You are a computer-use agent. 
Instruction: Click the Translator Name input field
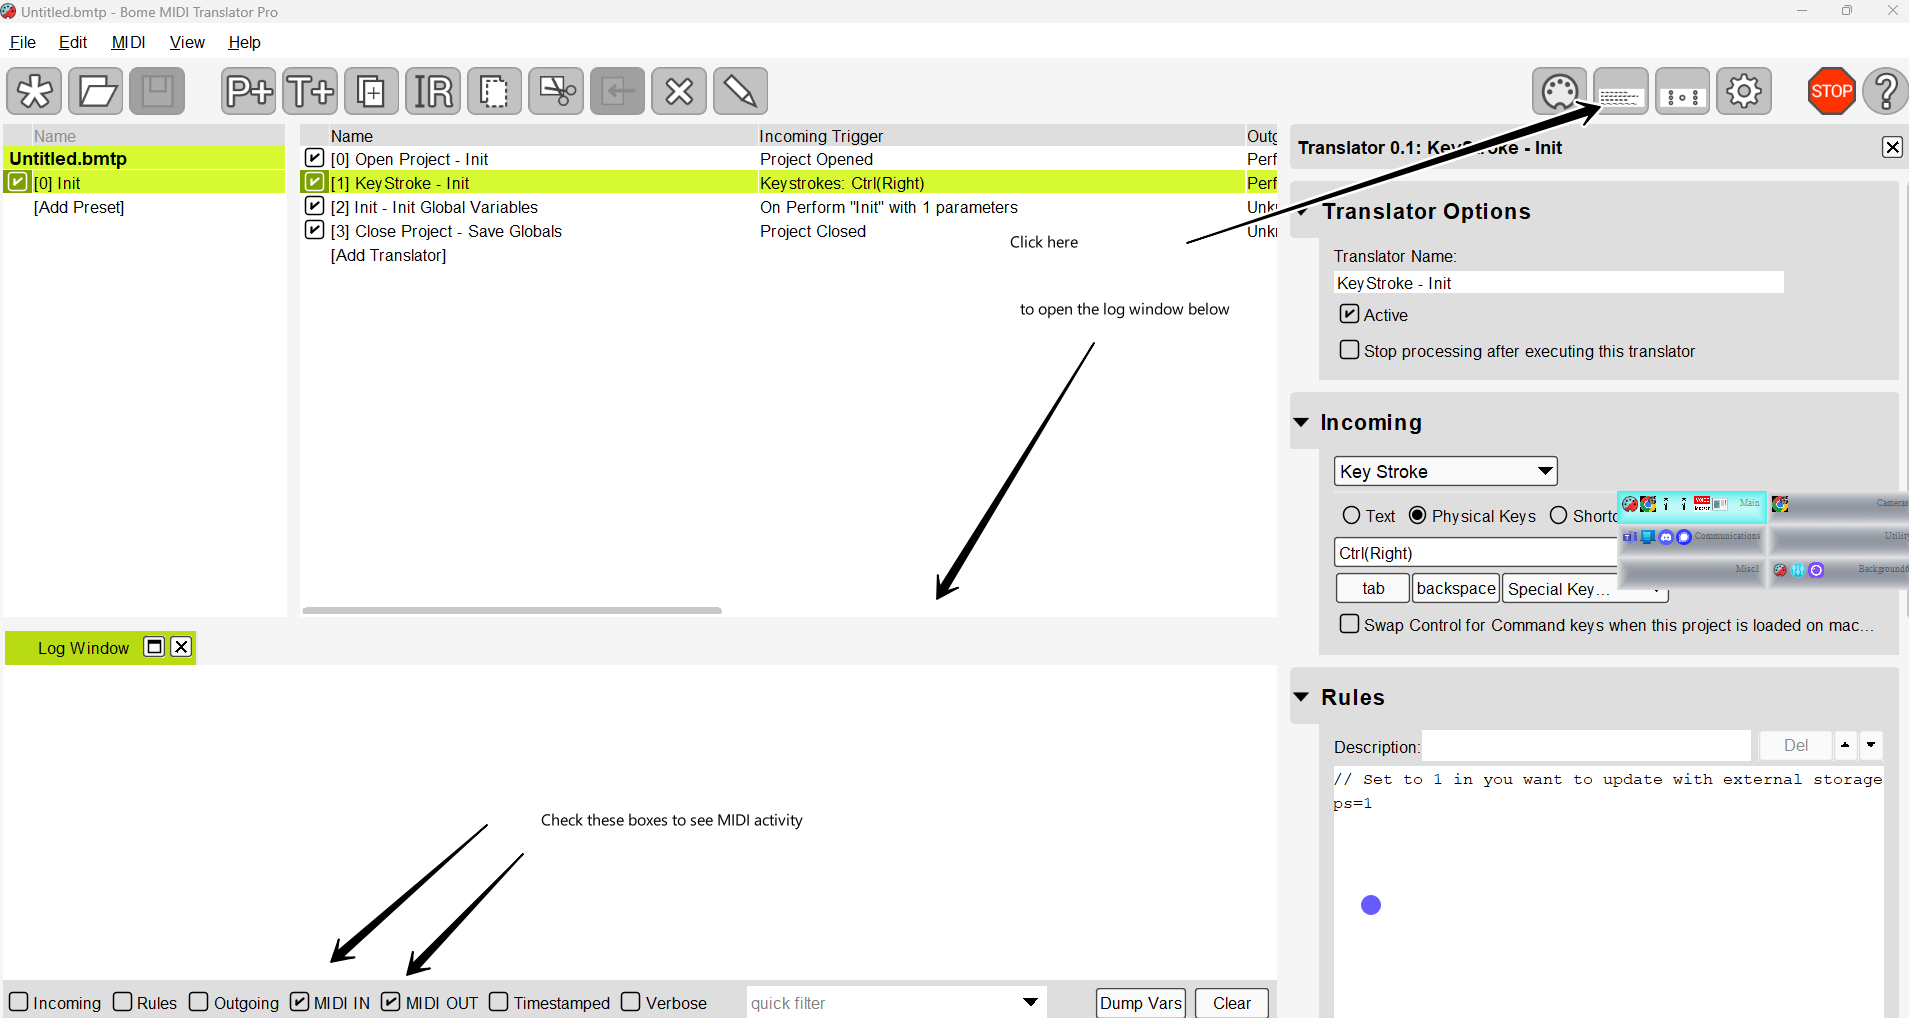coord(1559,283)
